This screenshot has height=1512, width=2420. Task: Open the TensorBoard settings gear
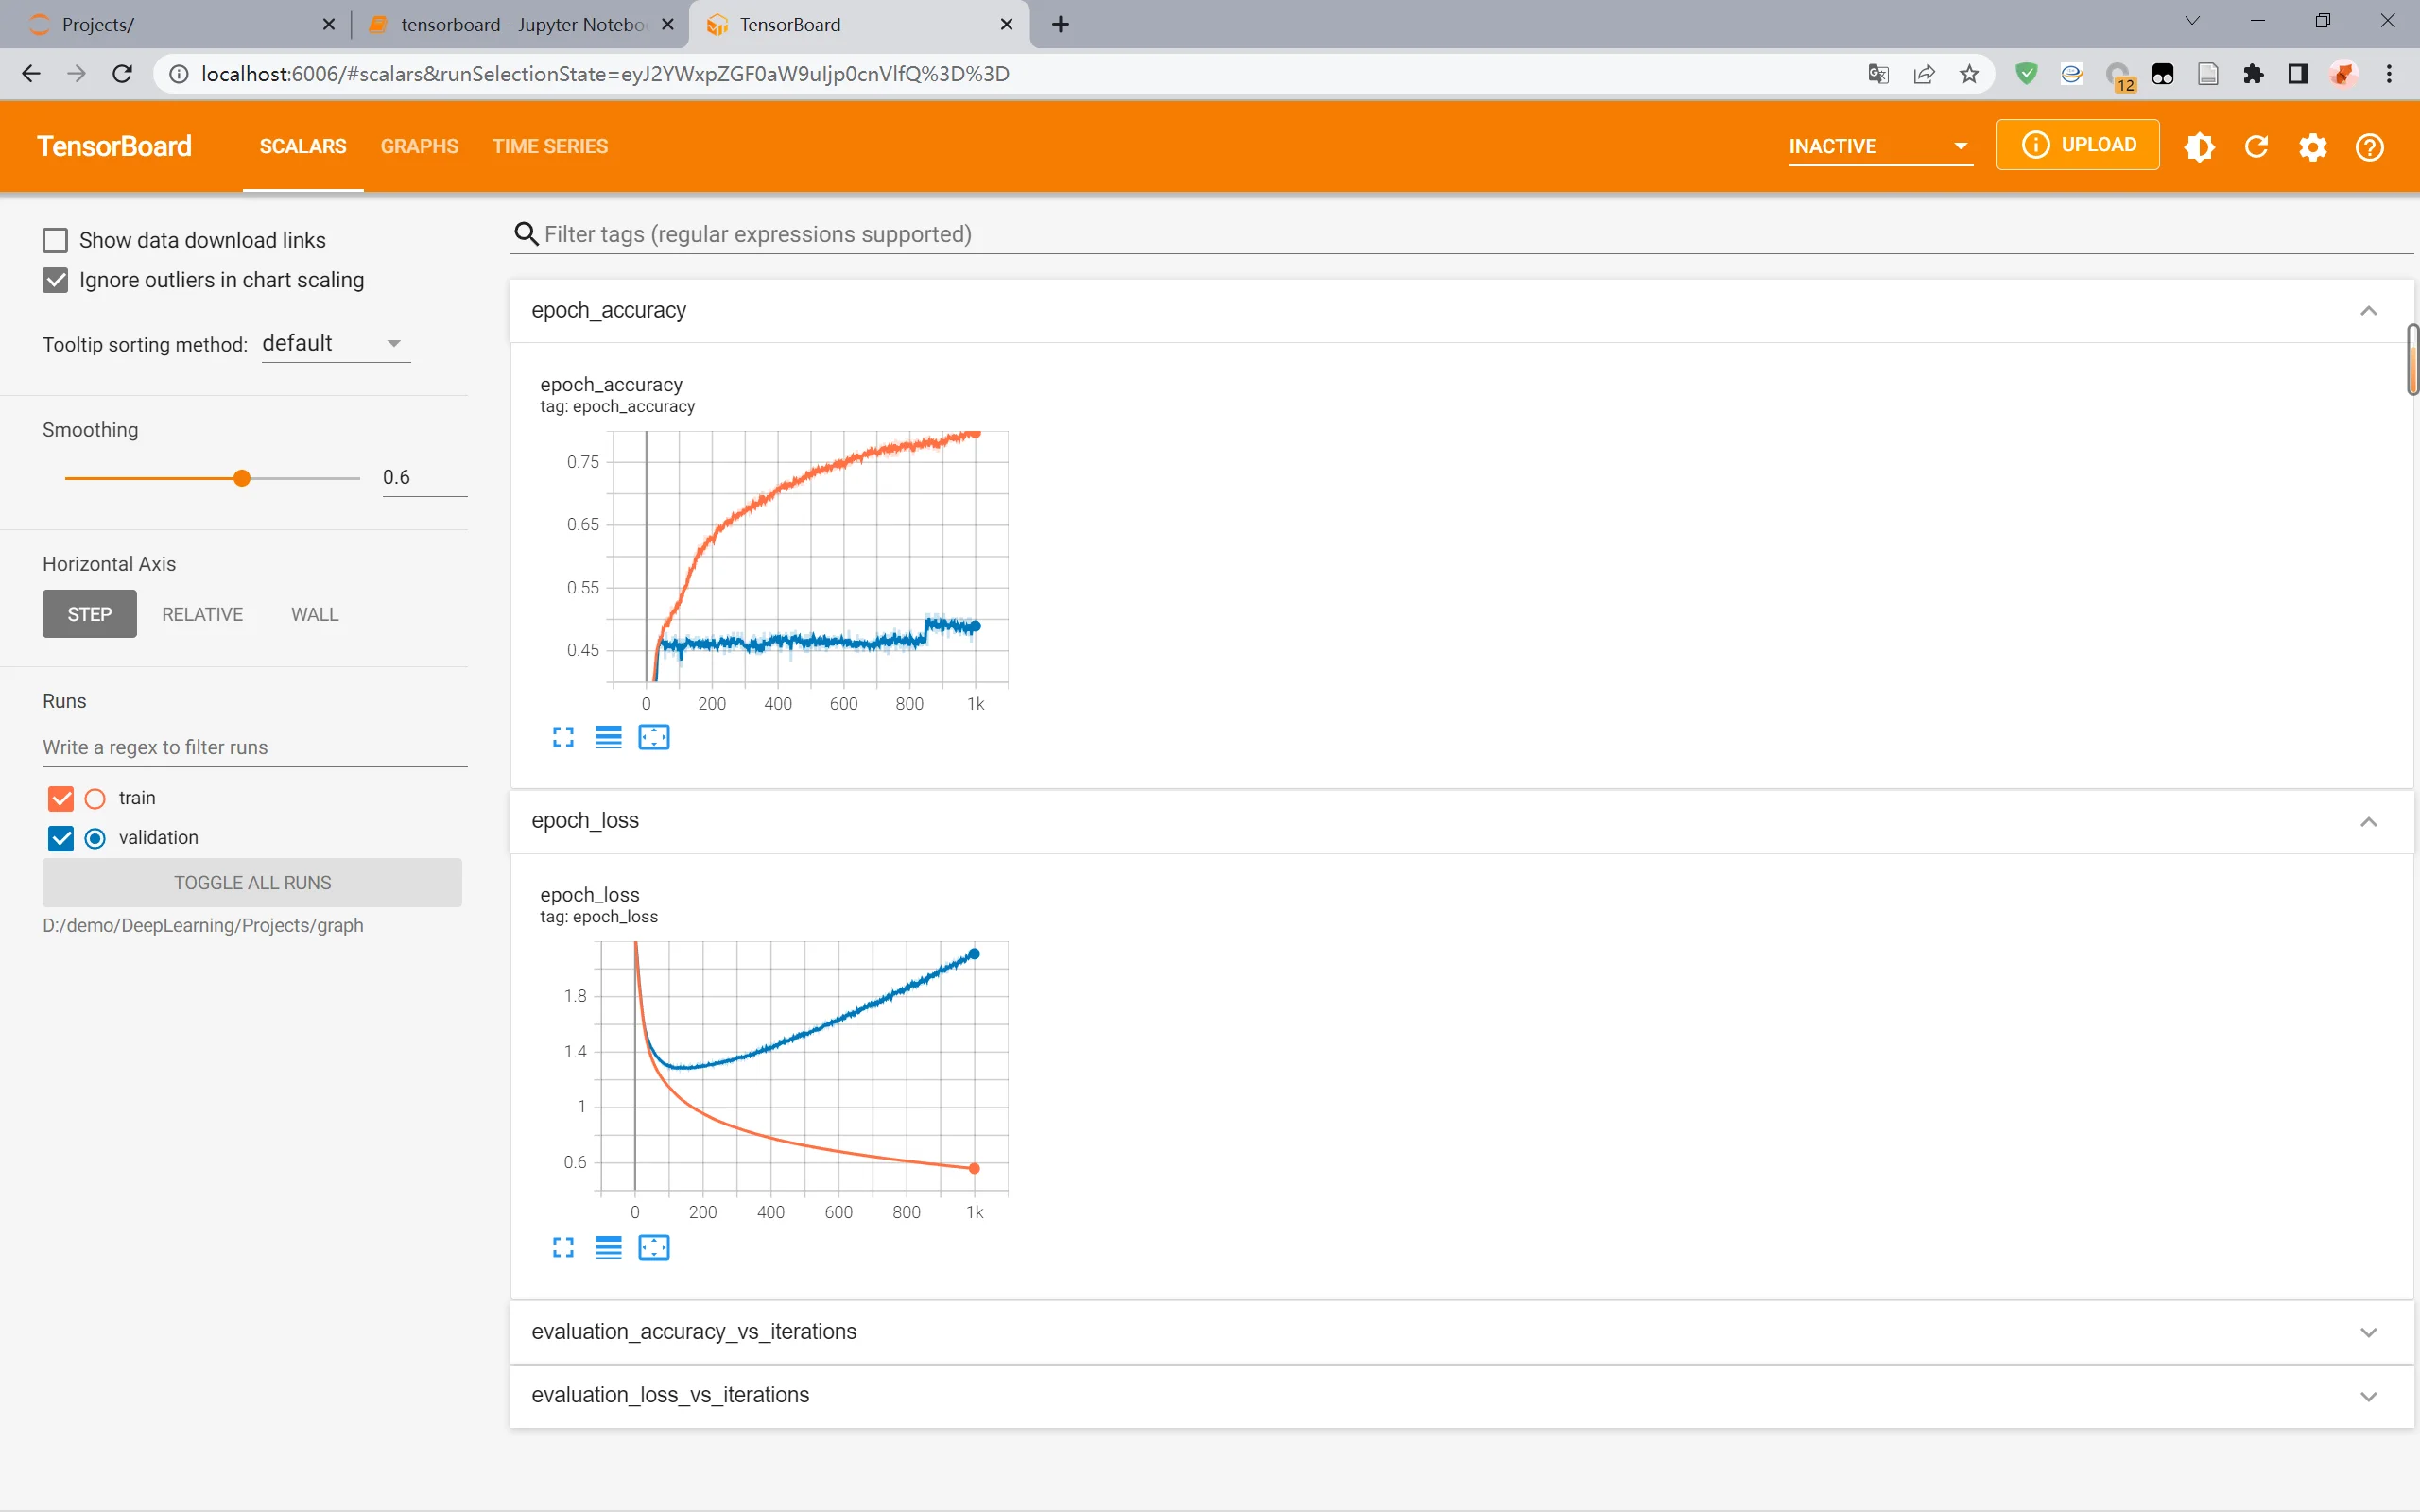point(2312,147)
